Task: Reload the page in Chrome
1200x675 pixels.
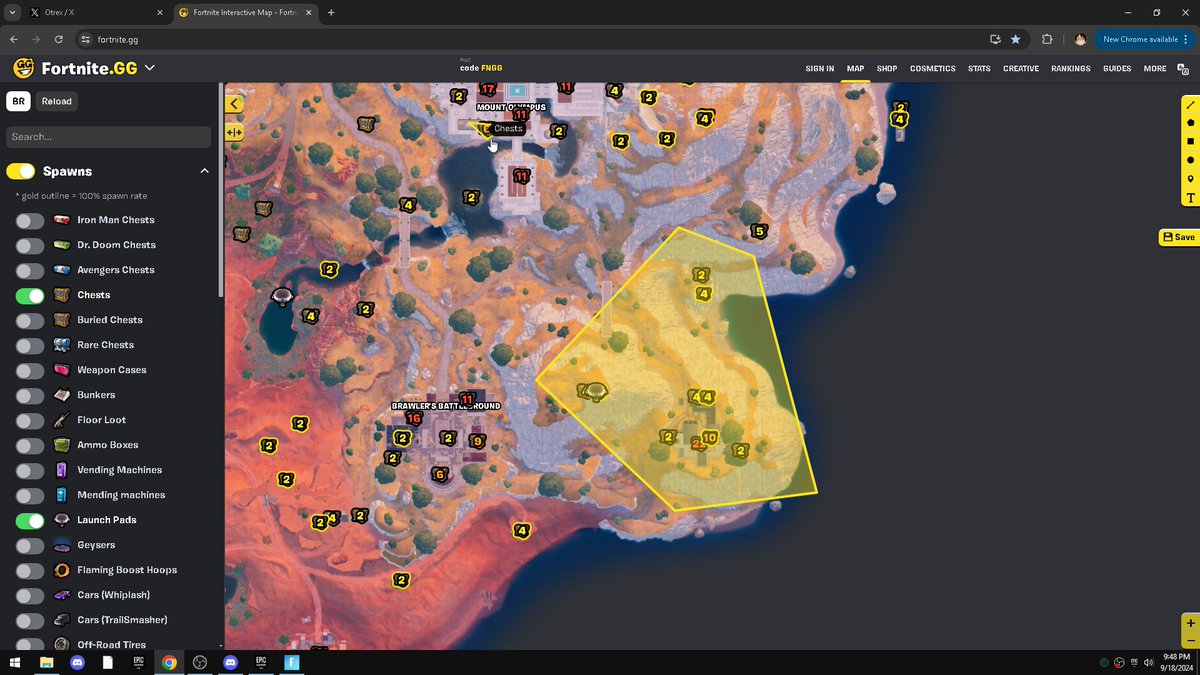Action: (59, 39)
